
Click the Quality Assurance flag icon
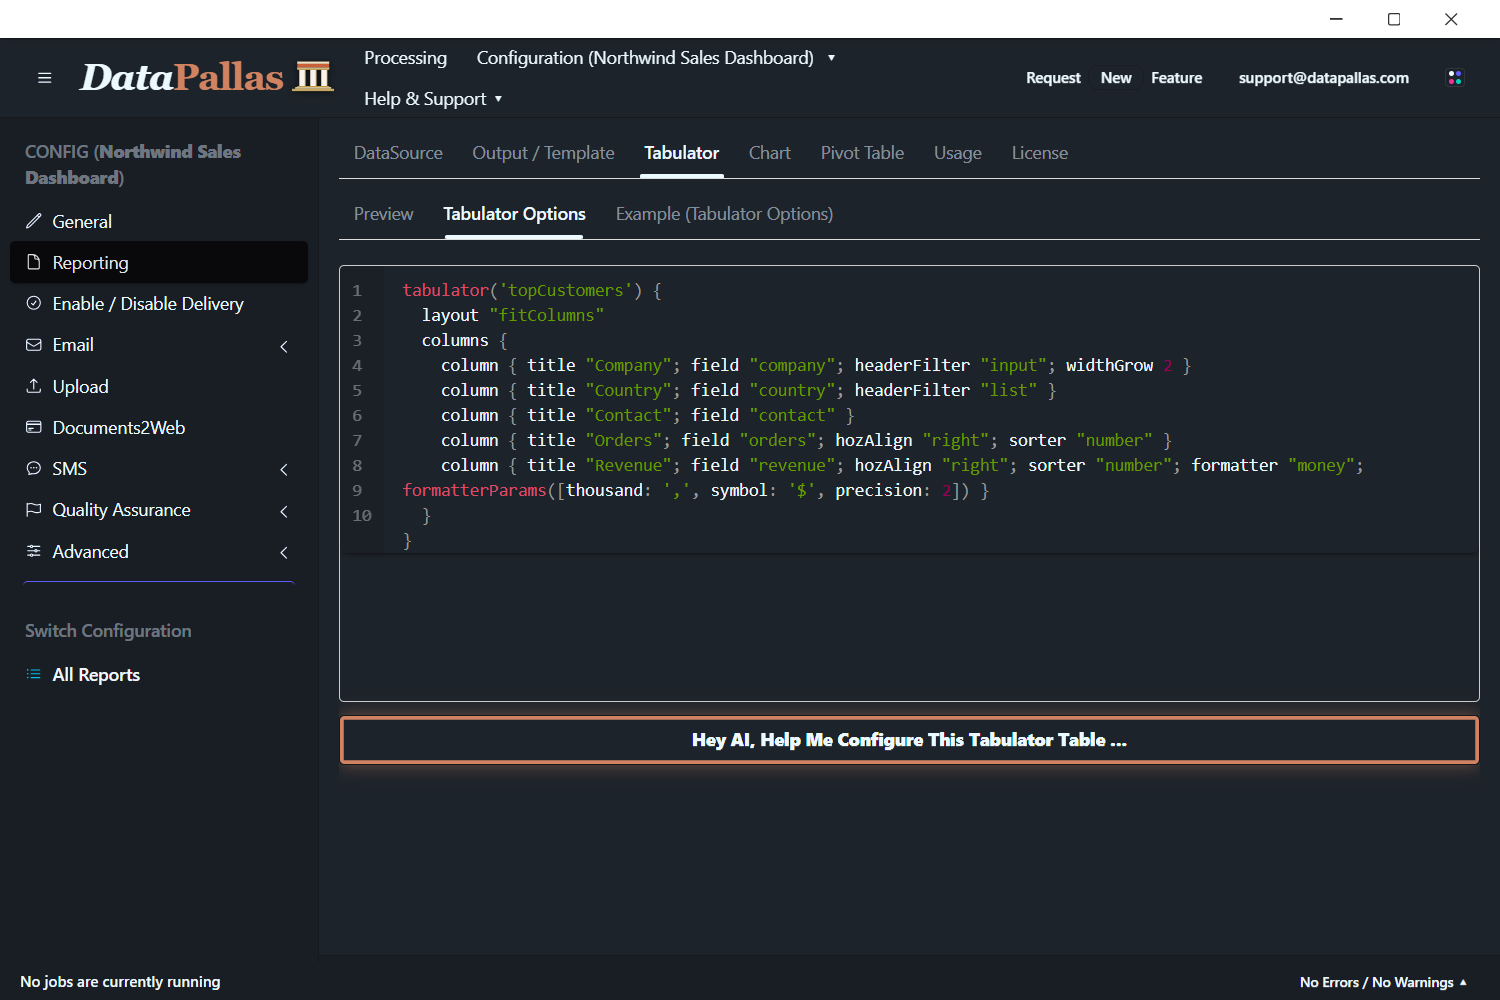(x=34, y=509)
